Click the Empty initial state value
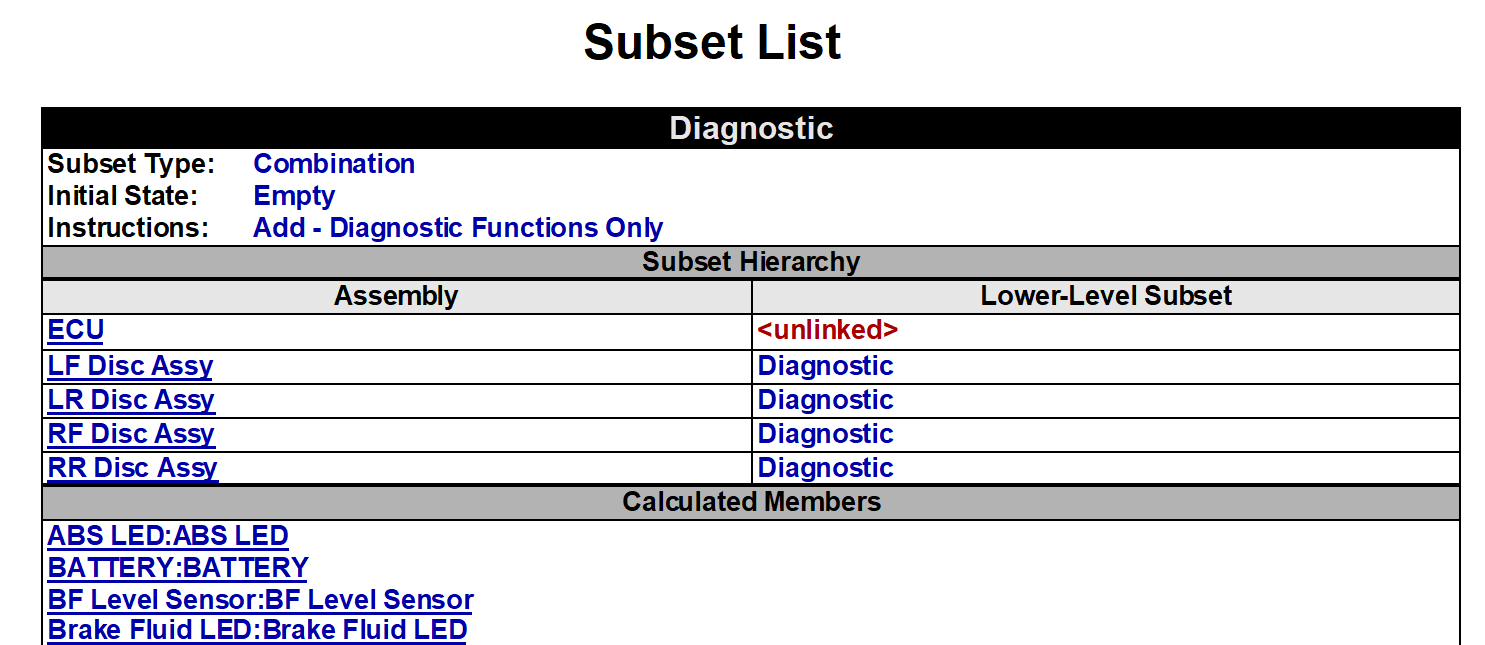 (x=294, y=196)
